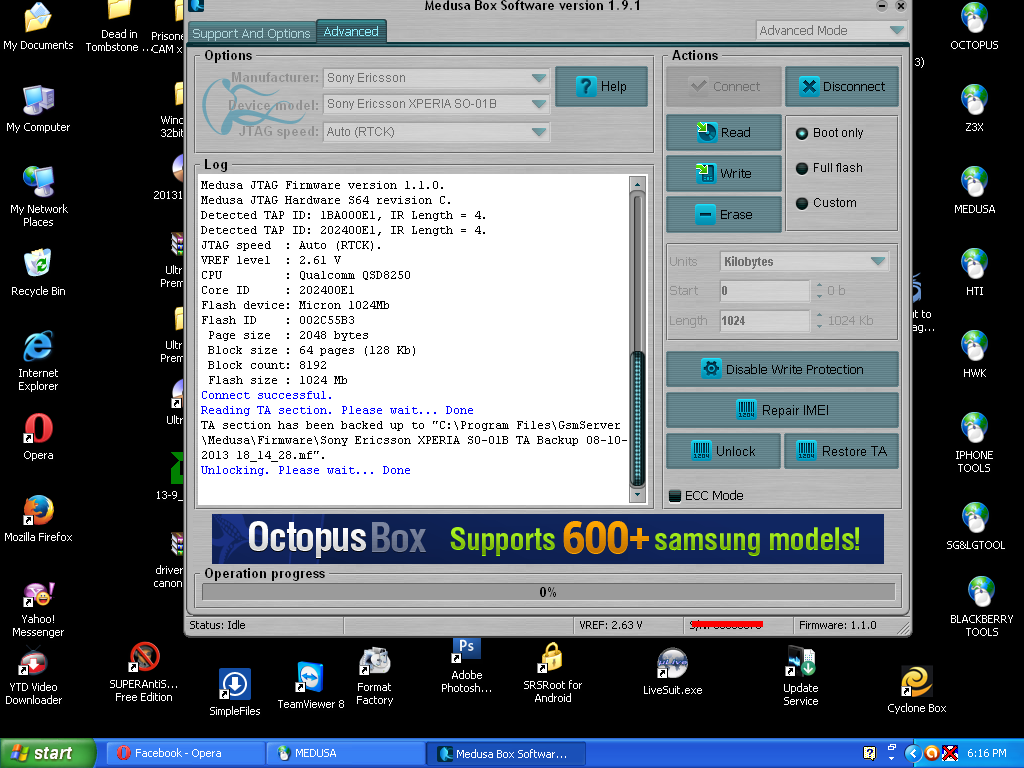Viewport: 1024px width, 768px height.
Task: Select the Advanced tab
Action: 351,31
